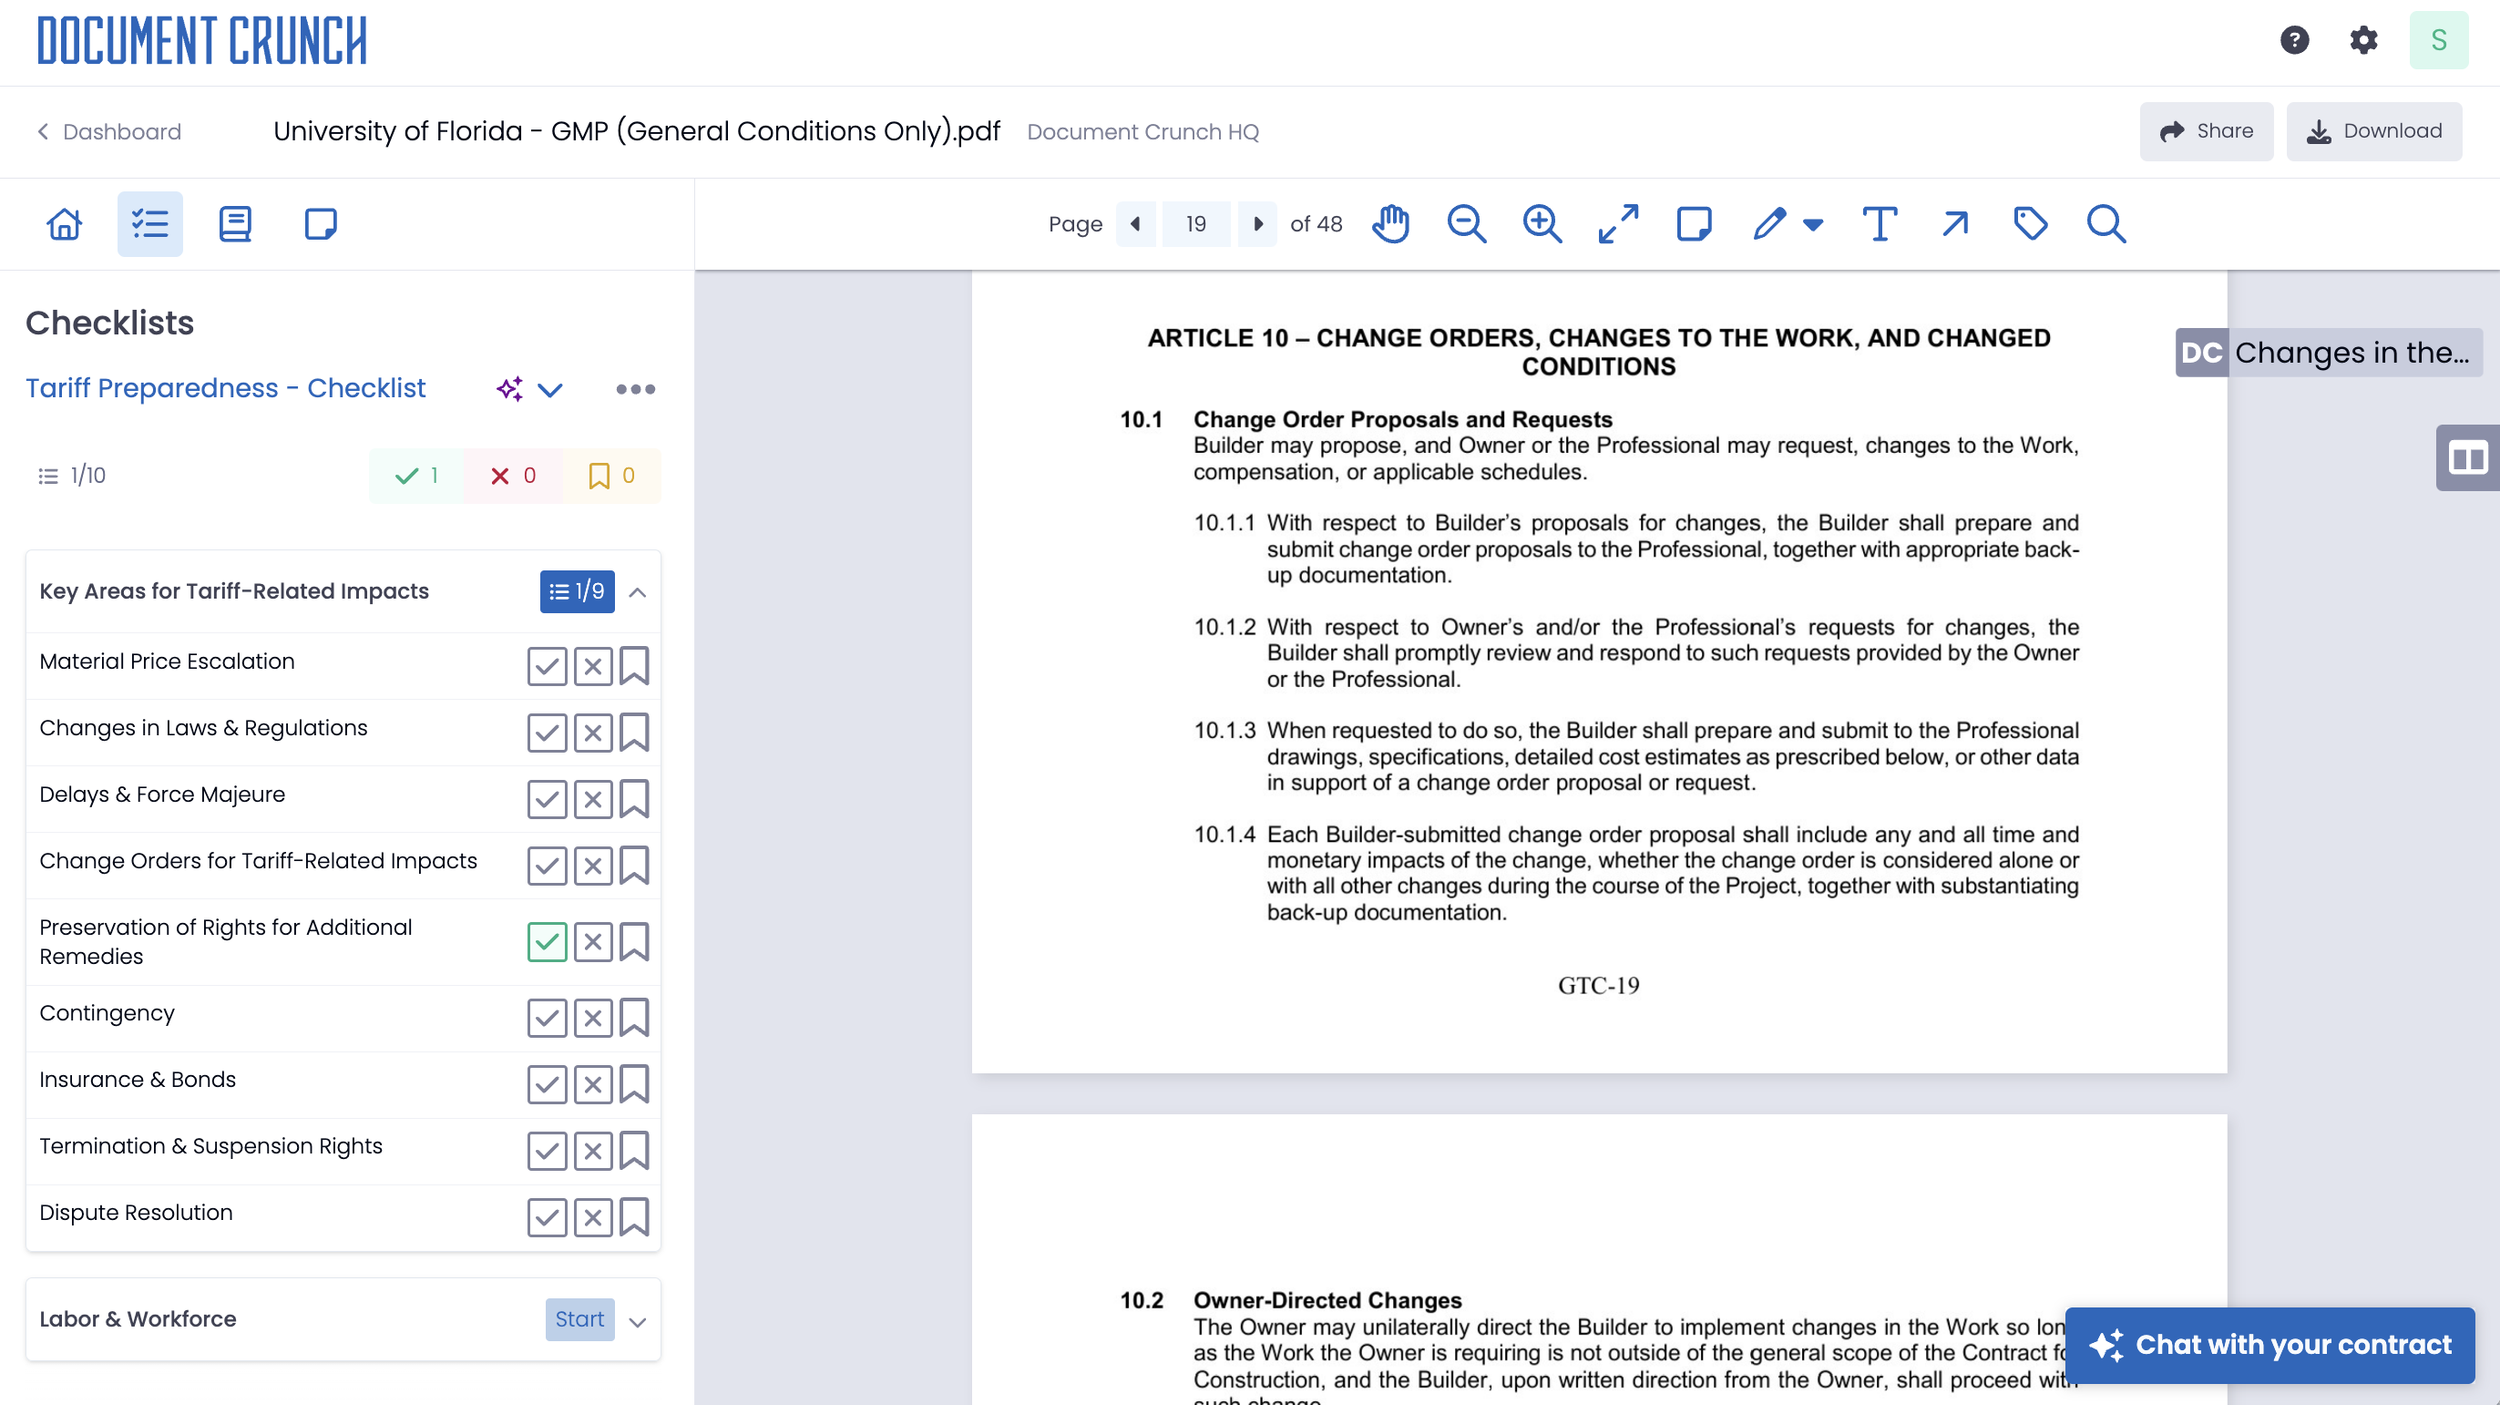This screenshot has height=1405, width=2500.
Task: Click the Document Crunch logo
Action: 202,41
